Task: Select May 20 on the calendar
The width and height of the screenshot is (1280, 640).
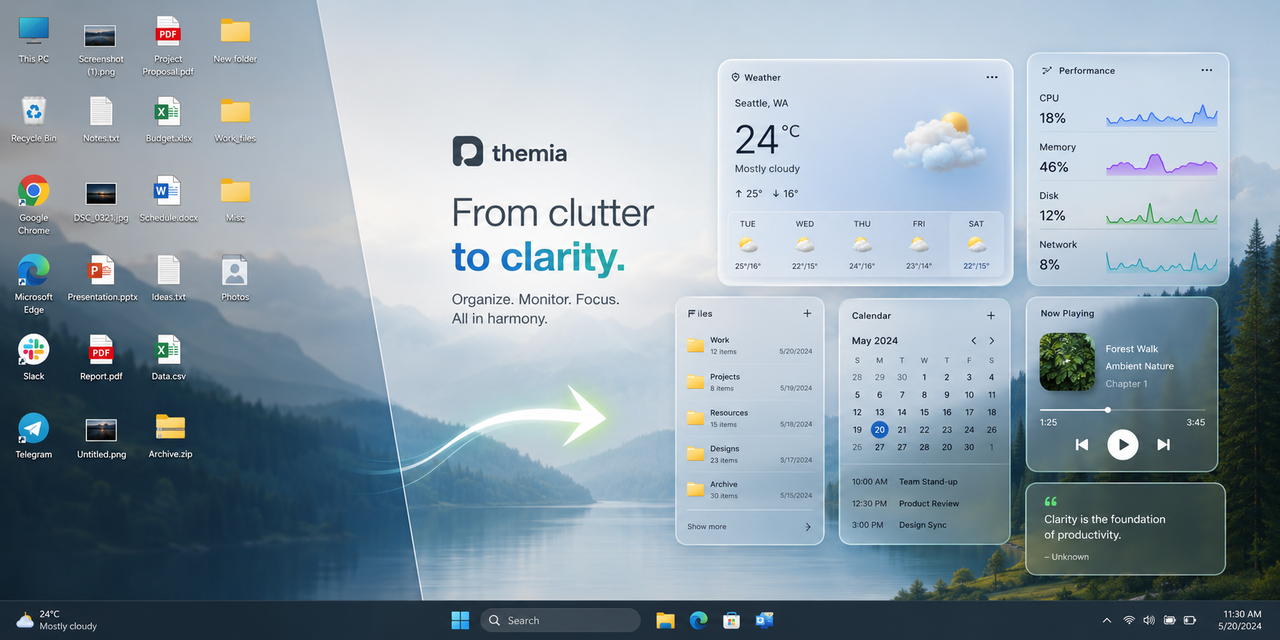Action: 879,430
